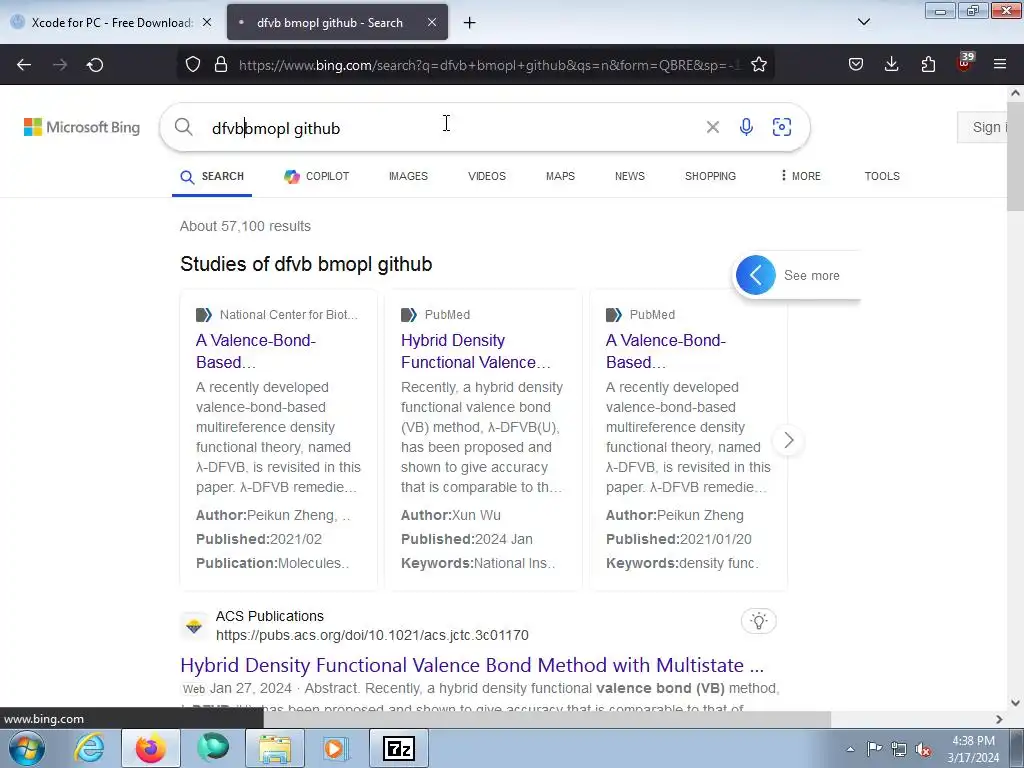Expand the MORE menu
Viewport: 1024px width, 768px height.
(801, 176)
